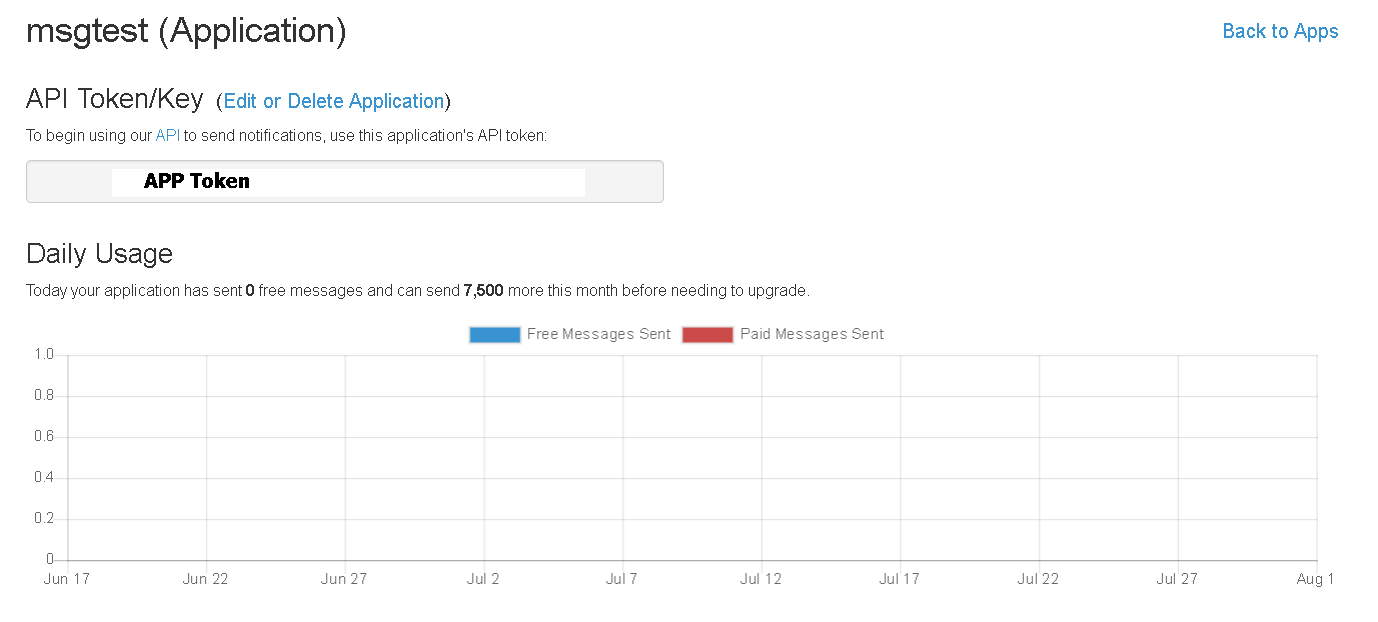Image resolution: width=1378 pixels, height=622 pixels.
Task: Click the Free Messages Sent legend label
Action: point(599,334)
